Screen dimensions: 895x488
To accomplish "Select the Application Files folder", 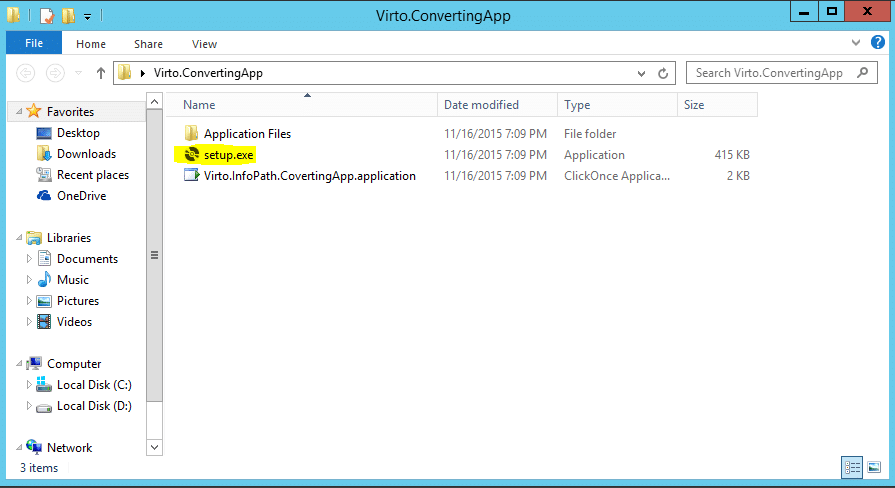I will (x=247, y=134).
